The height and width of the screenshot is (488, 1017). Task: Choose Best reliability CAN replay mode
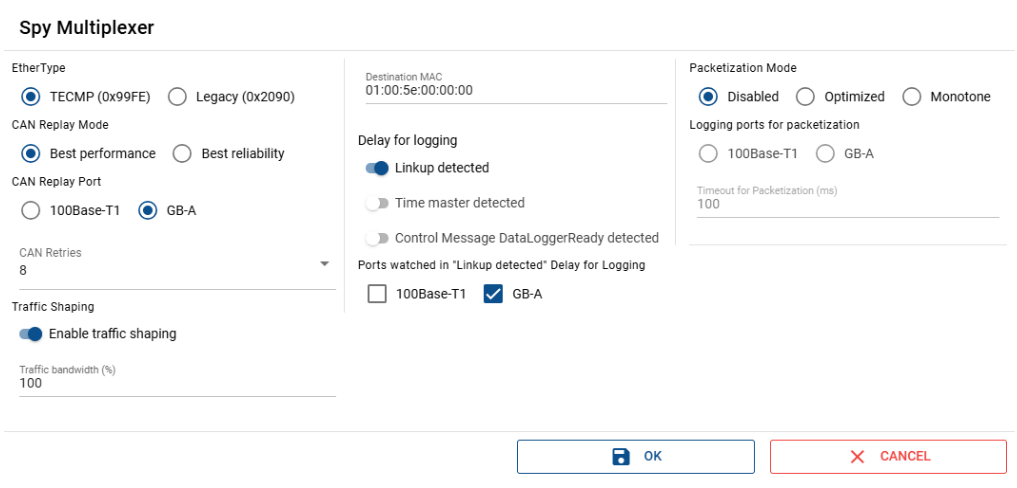click(x=182, y=153)
